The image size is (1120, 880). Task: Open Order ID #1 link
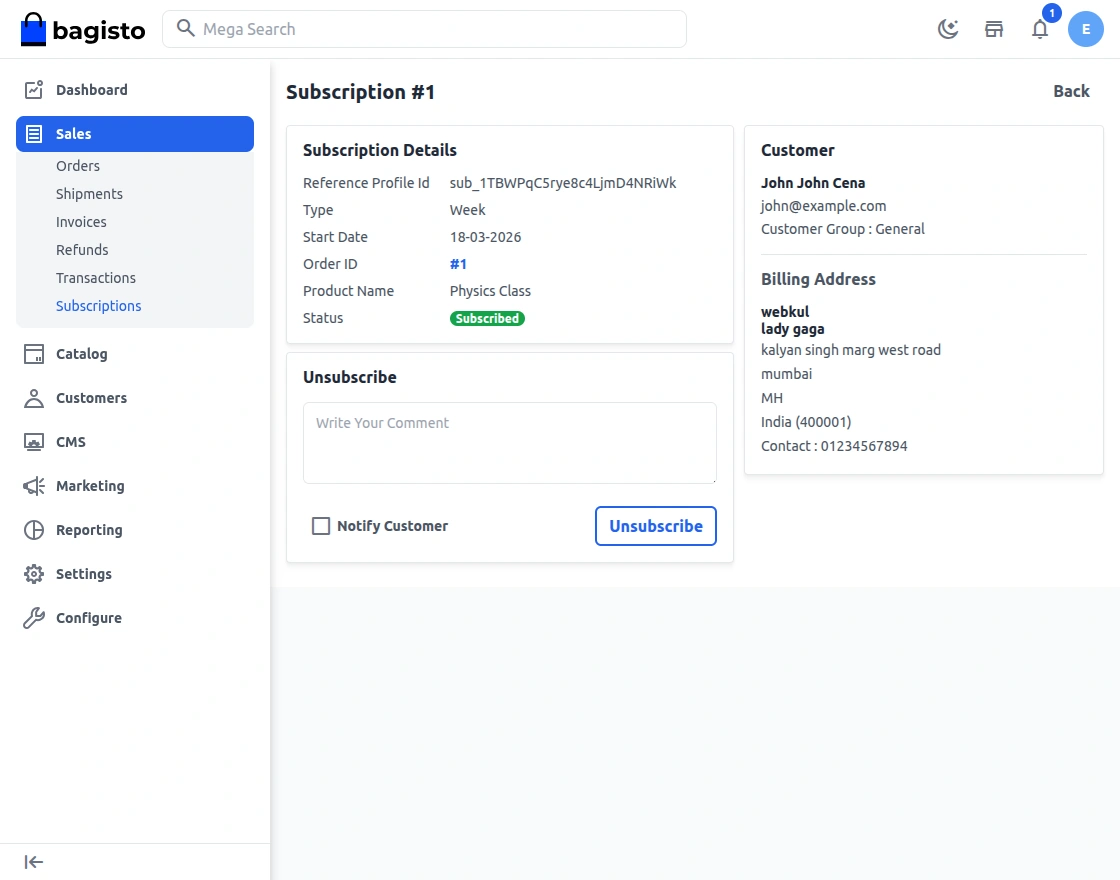458,263
